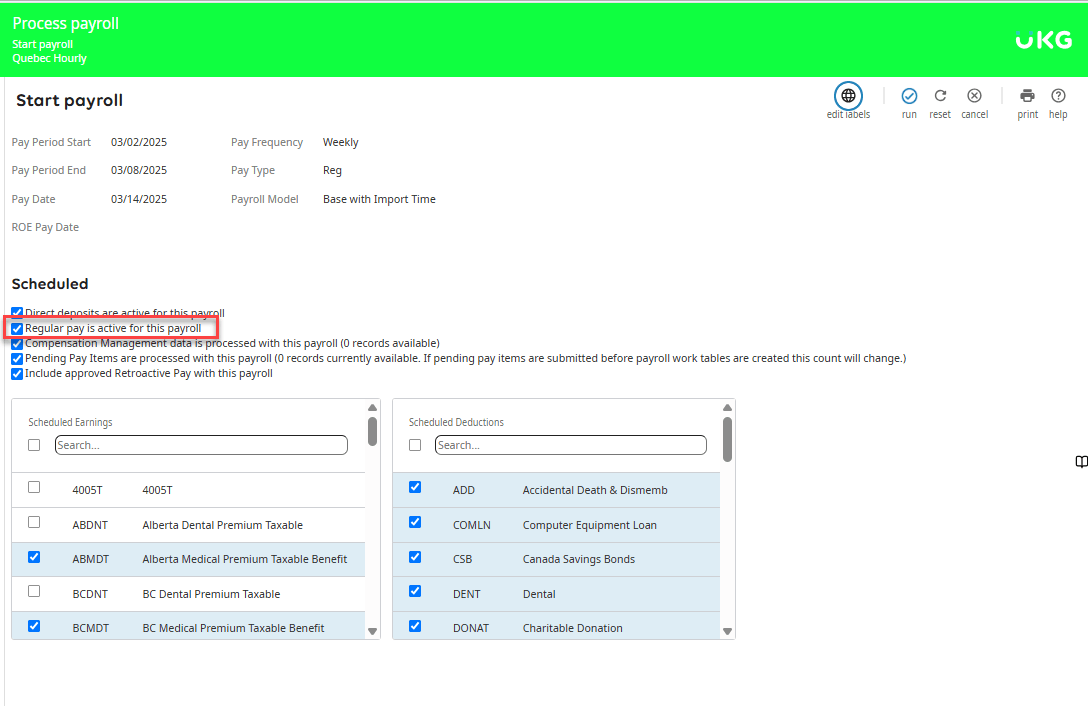Click the ROE Pay Date label

45,227
